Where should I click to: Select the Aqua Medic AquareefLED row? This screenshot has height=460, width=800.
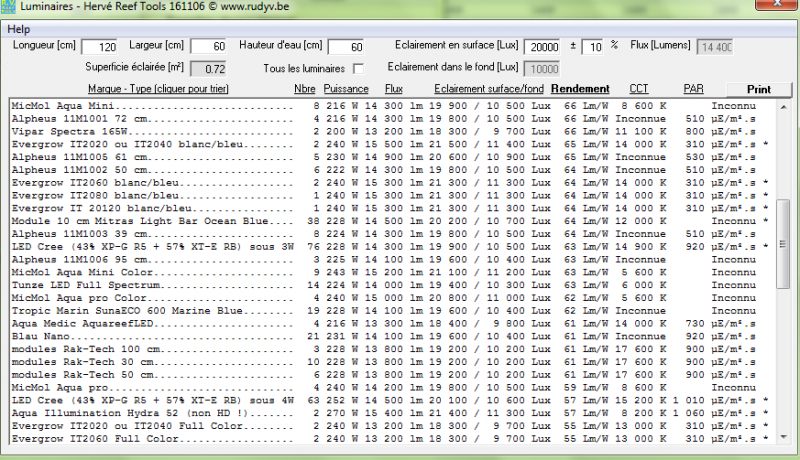391,323
